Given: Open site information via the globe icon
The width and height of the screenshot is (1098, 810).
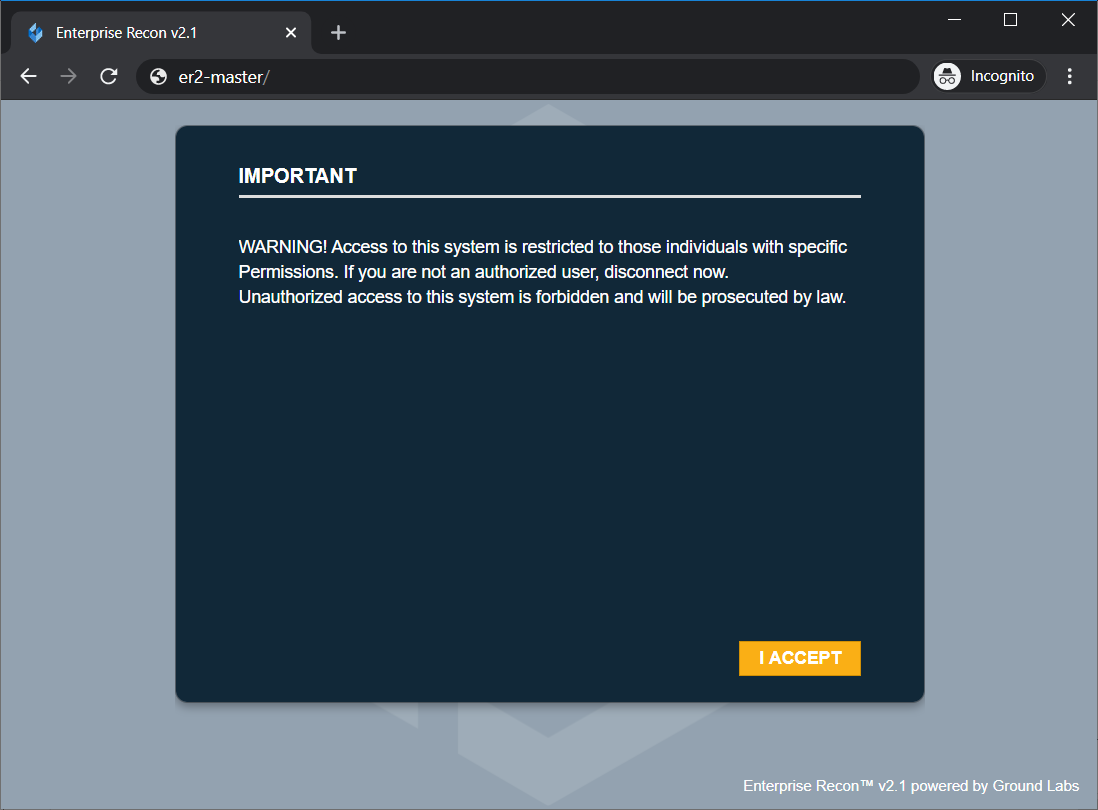Looking at the screenshot, I should [158, 75].
